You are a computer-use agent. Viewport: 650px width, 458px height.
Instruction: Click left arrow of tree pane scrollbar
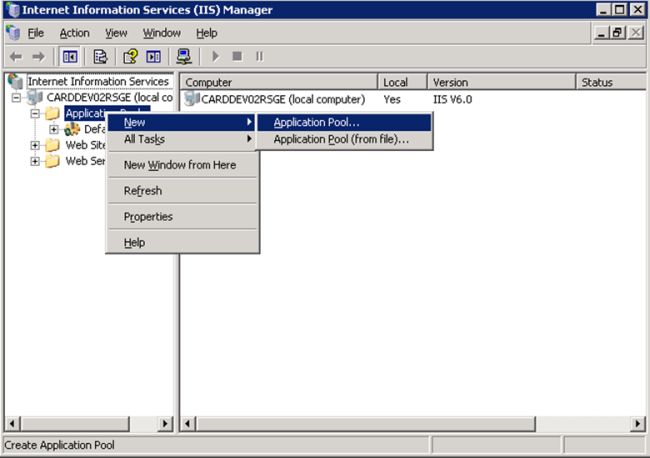click(x=12, y=424)
